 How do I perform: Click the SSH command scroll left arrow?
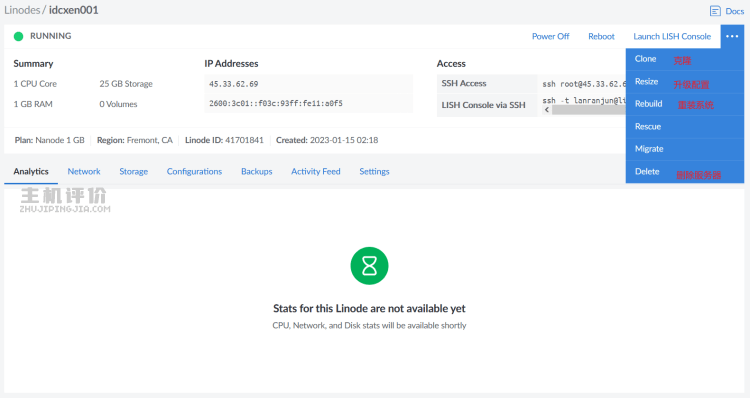pos(547,110)
